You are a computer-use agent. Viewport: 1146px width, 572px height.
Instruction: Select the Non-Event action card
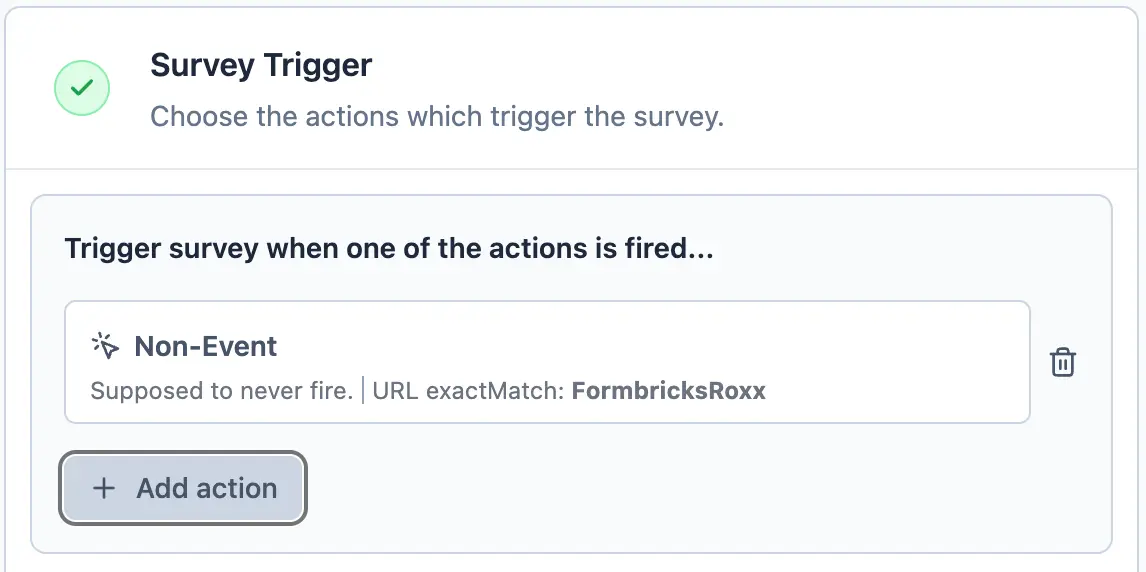pos(547,362)
